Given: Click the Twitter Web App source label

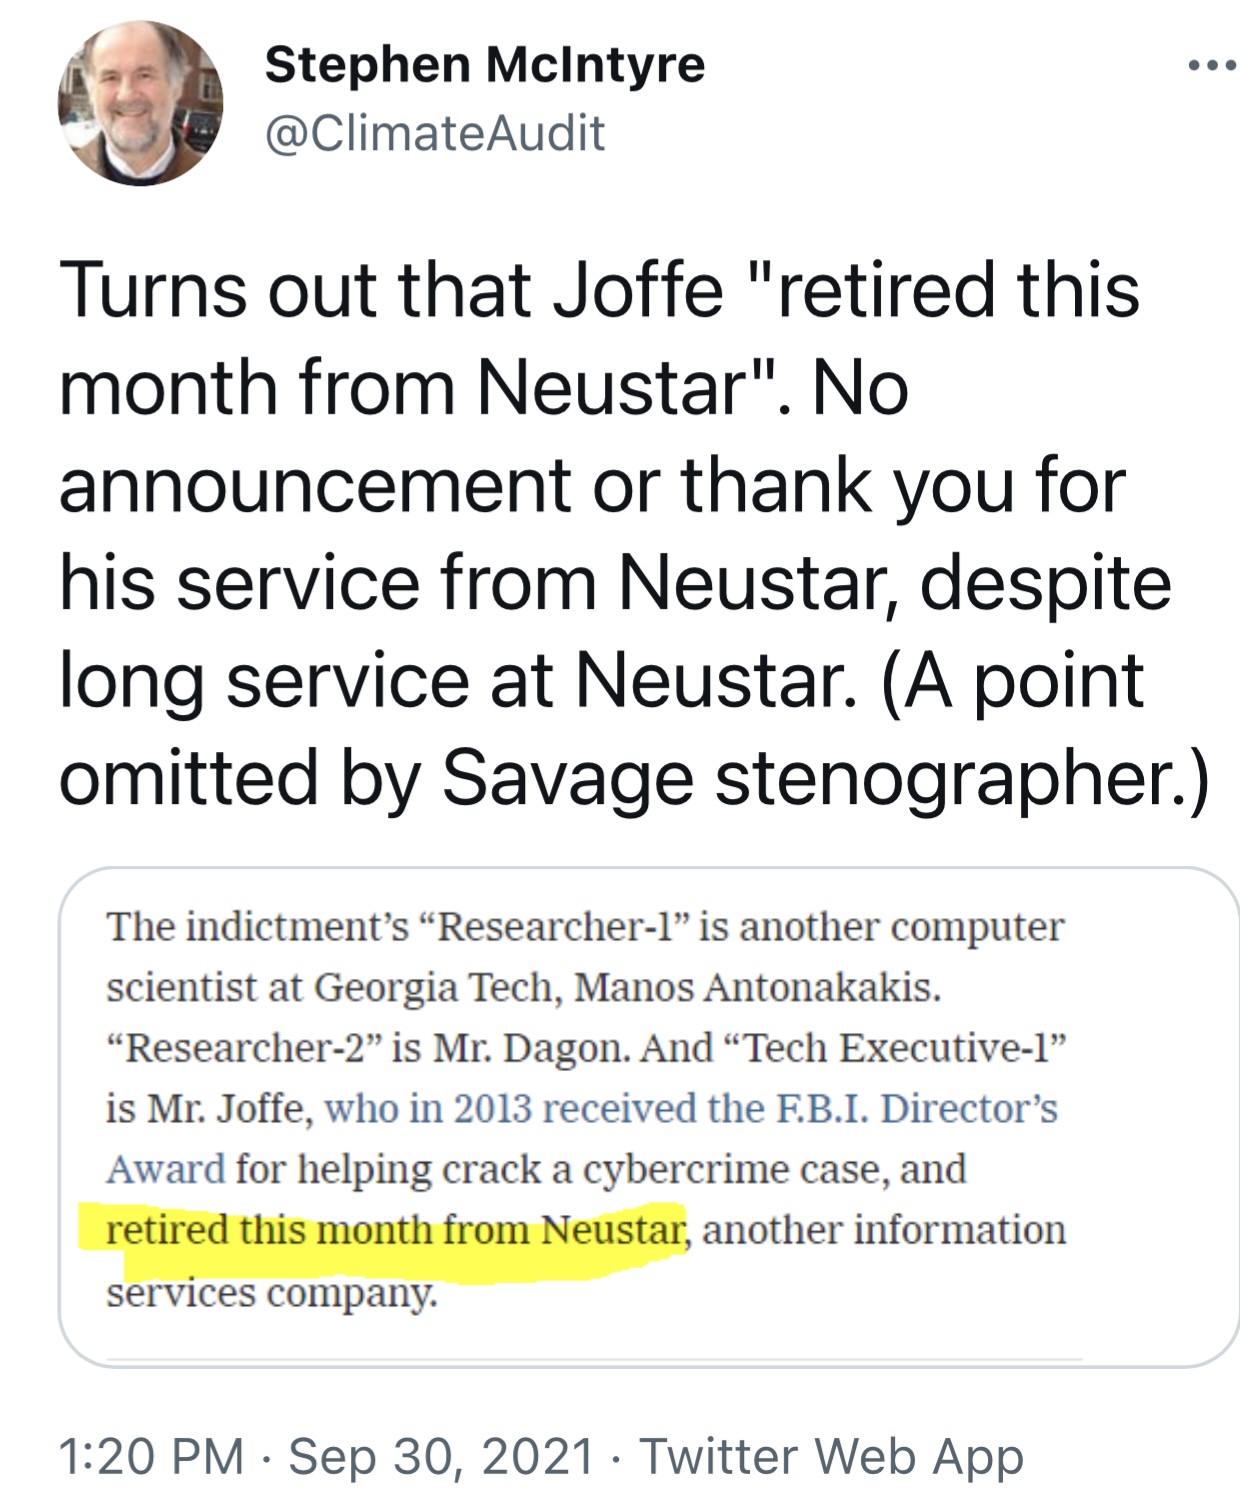Looking at the screenshot, I should tap(832, 1456).
